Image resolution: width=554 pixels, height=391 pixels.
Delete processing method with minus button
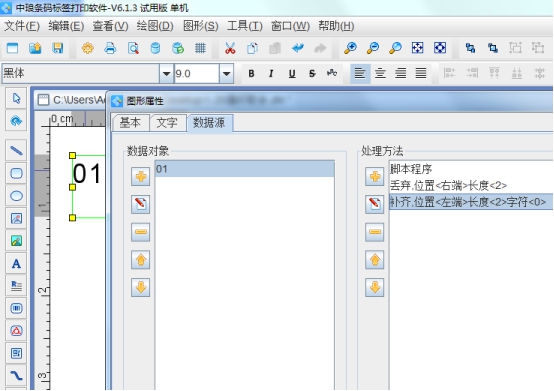tap(375, 232)
